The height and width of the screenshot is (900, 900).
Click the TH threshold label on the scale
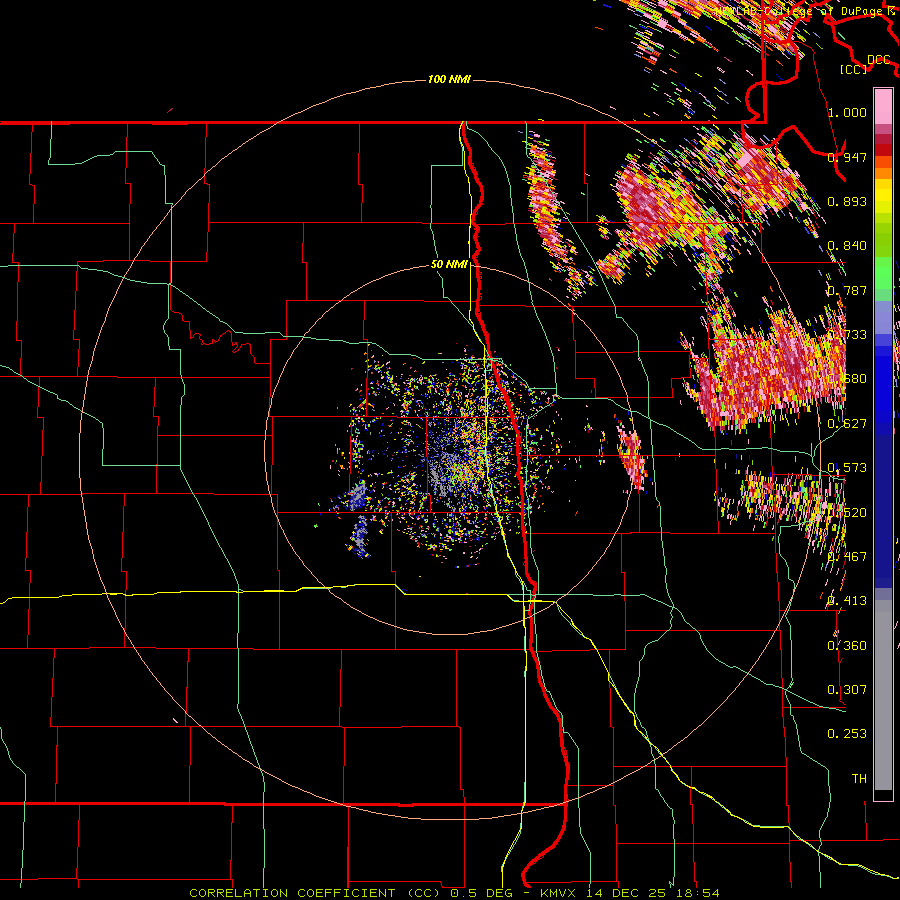(859, 779)
